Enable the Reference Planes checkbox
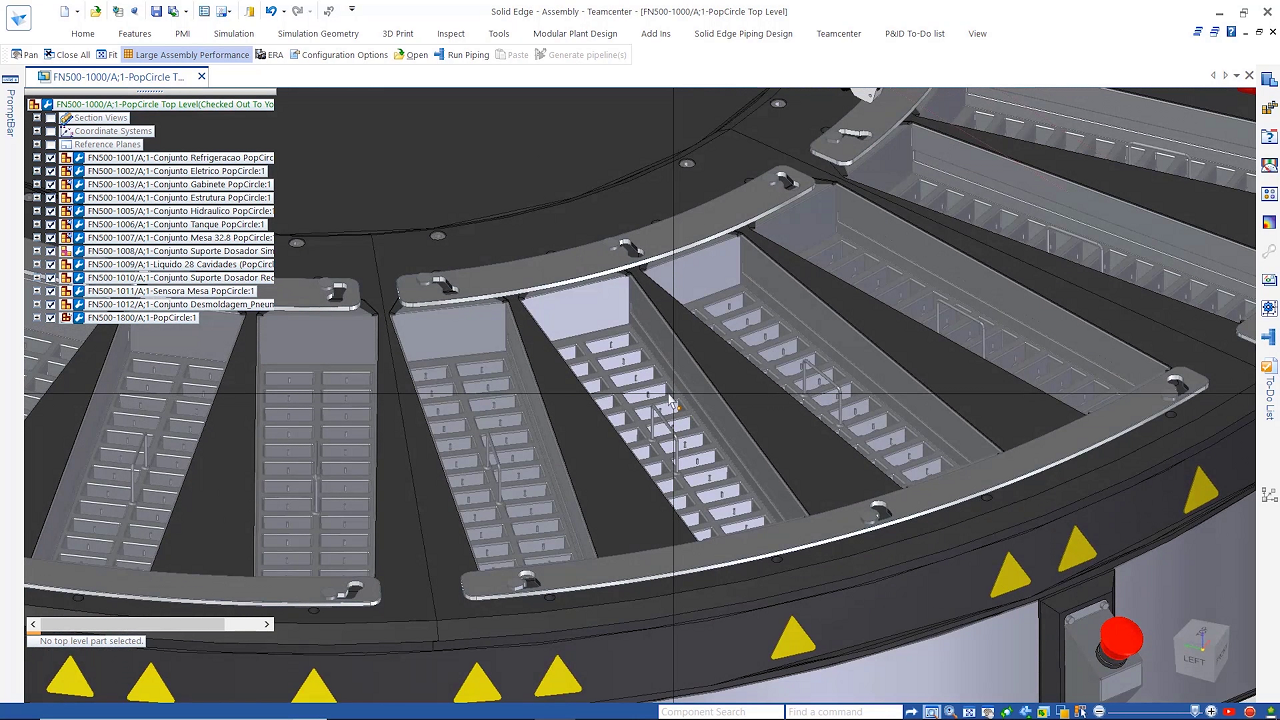 51,145
